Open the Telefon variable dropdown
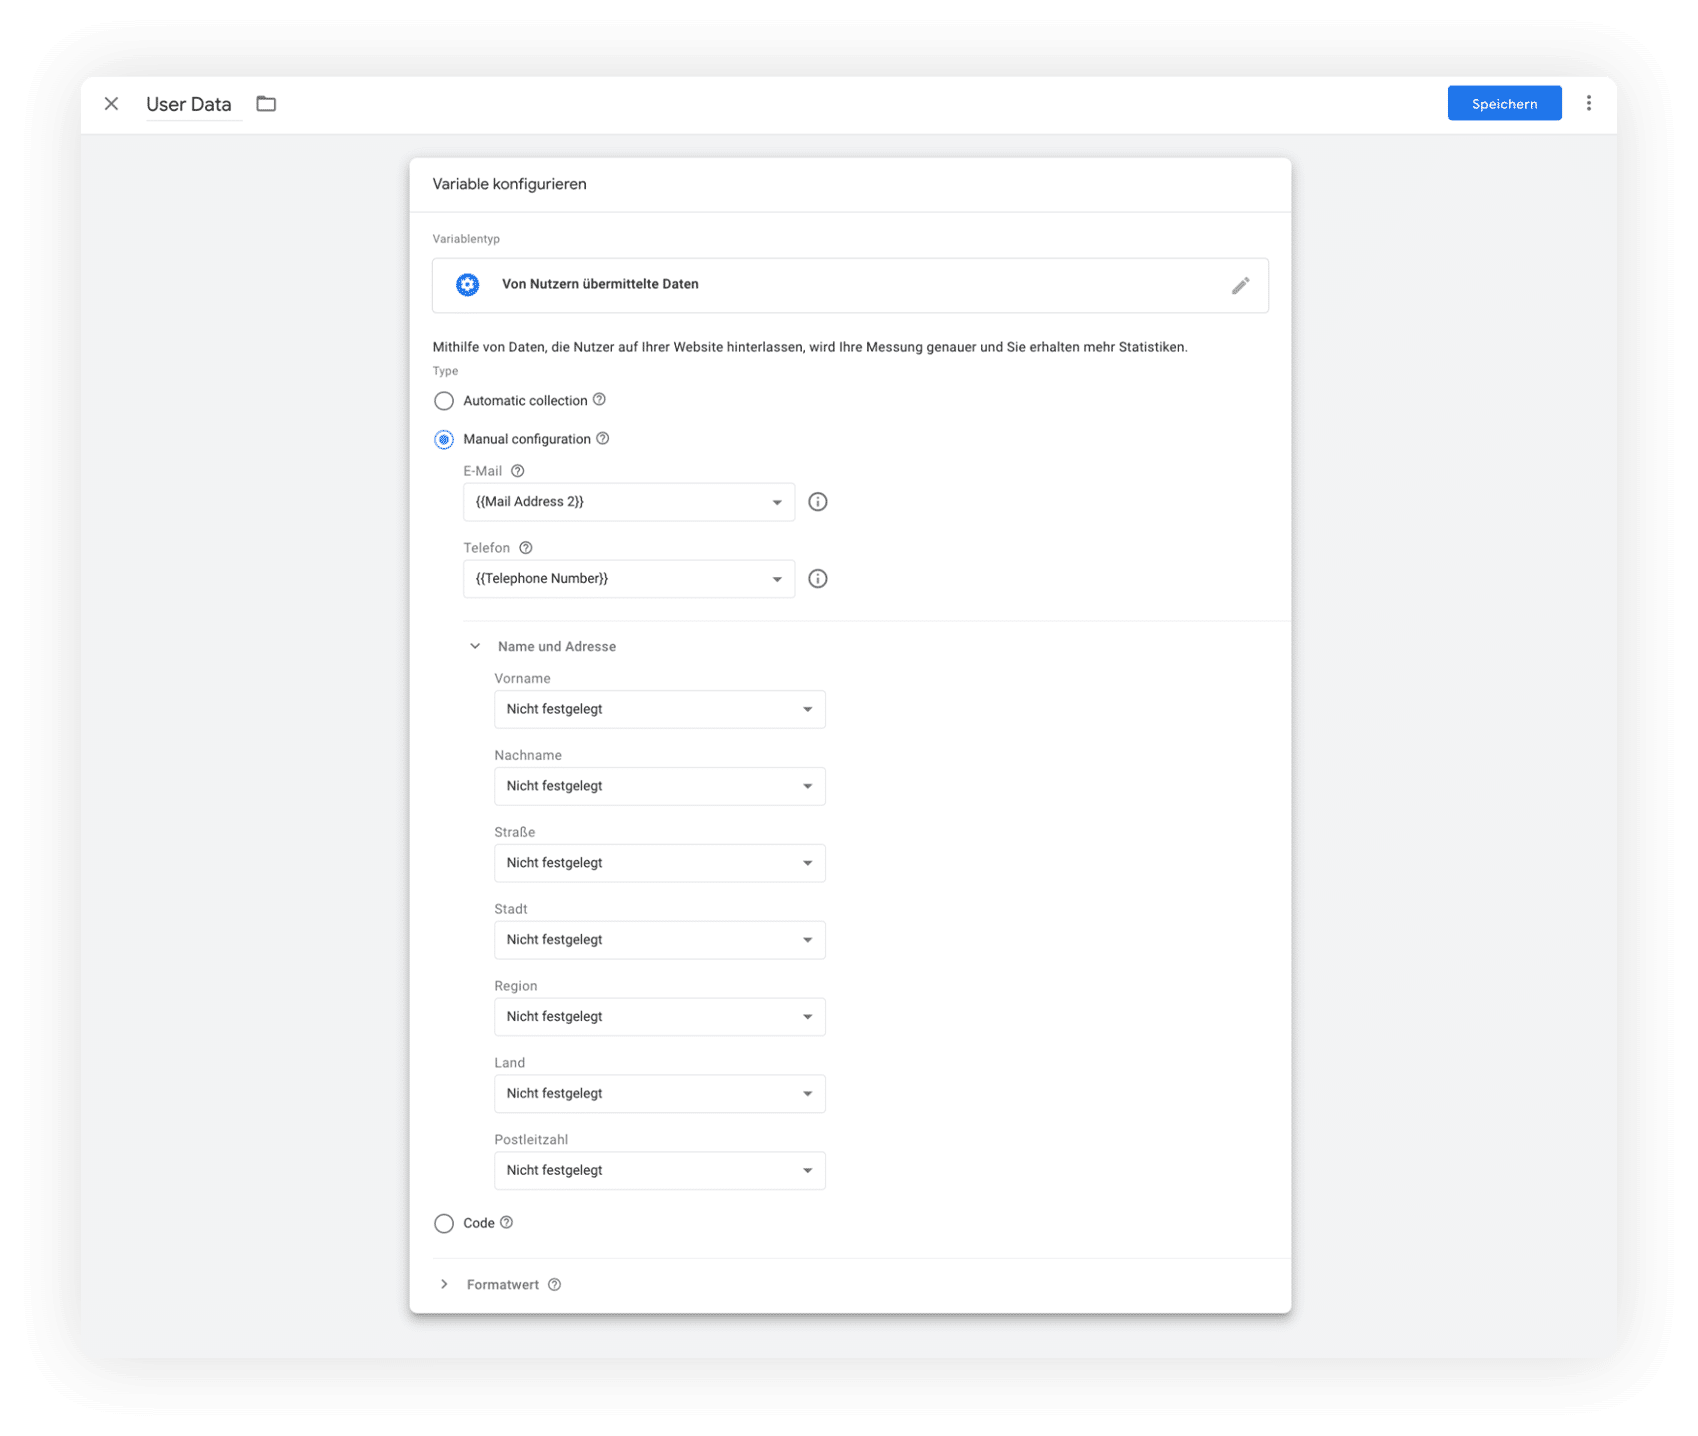 tap(628, 579)
